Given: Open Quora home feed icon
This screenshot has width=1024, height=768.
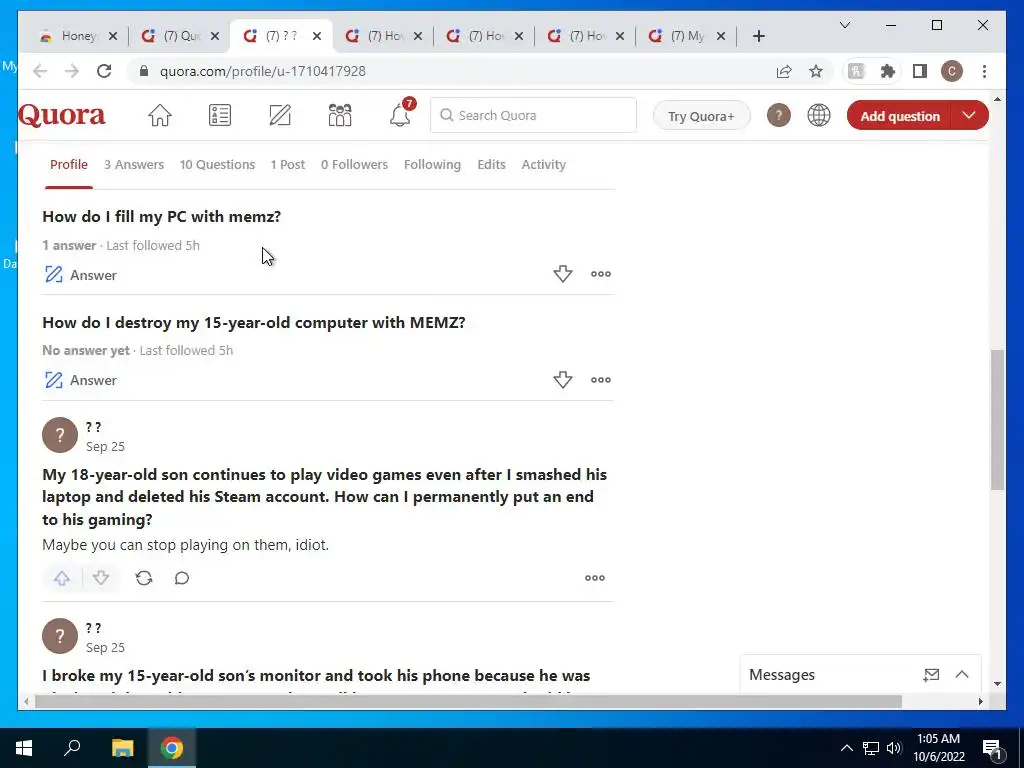Looking at the screenshot, I should click(159, 116).
